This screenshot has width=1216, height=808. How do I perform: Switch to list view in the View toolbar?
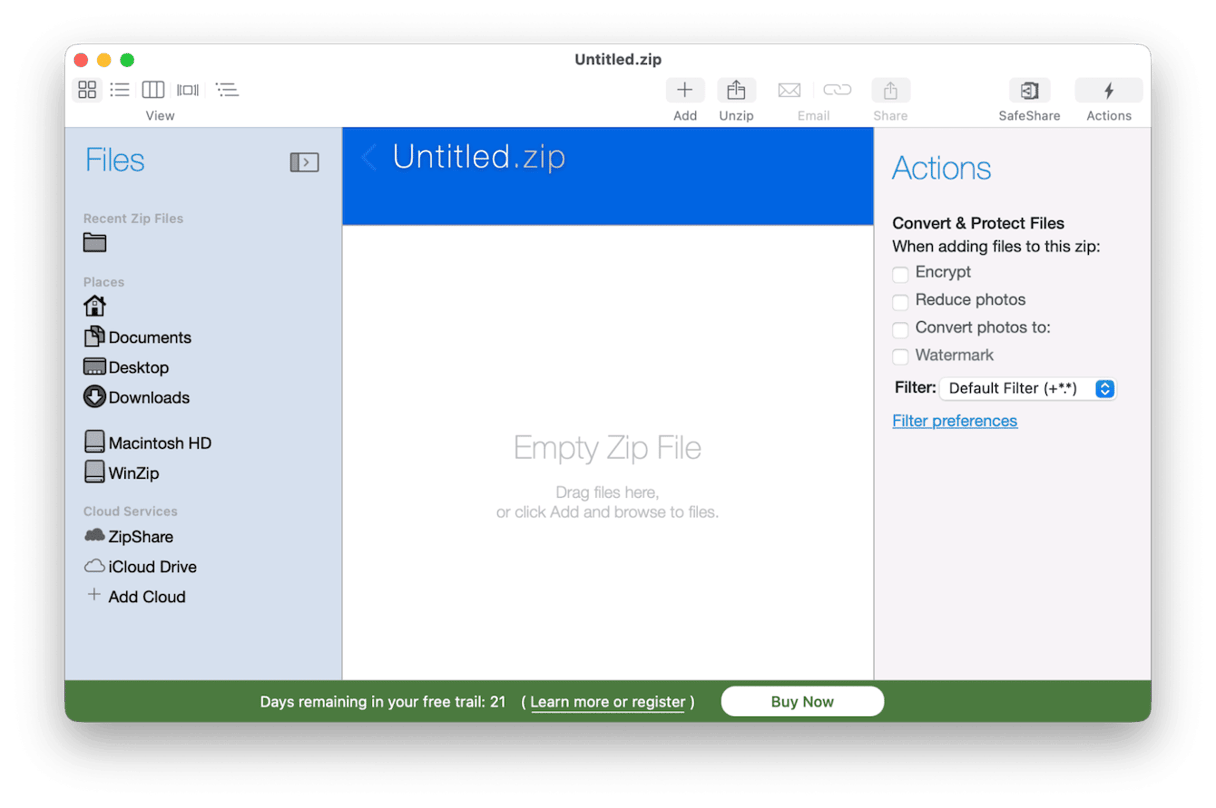(x=120, y=89)
